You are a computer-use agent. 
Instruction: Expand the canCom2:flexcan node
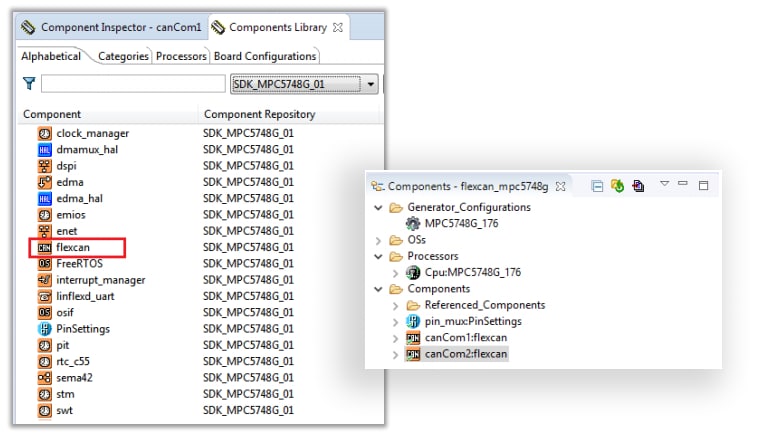pos(395,354)
